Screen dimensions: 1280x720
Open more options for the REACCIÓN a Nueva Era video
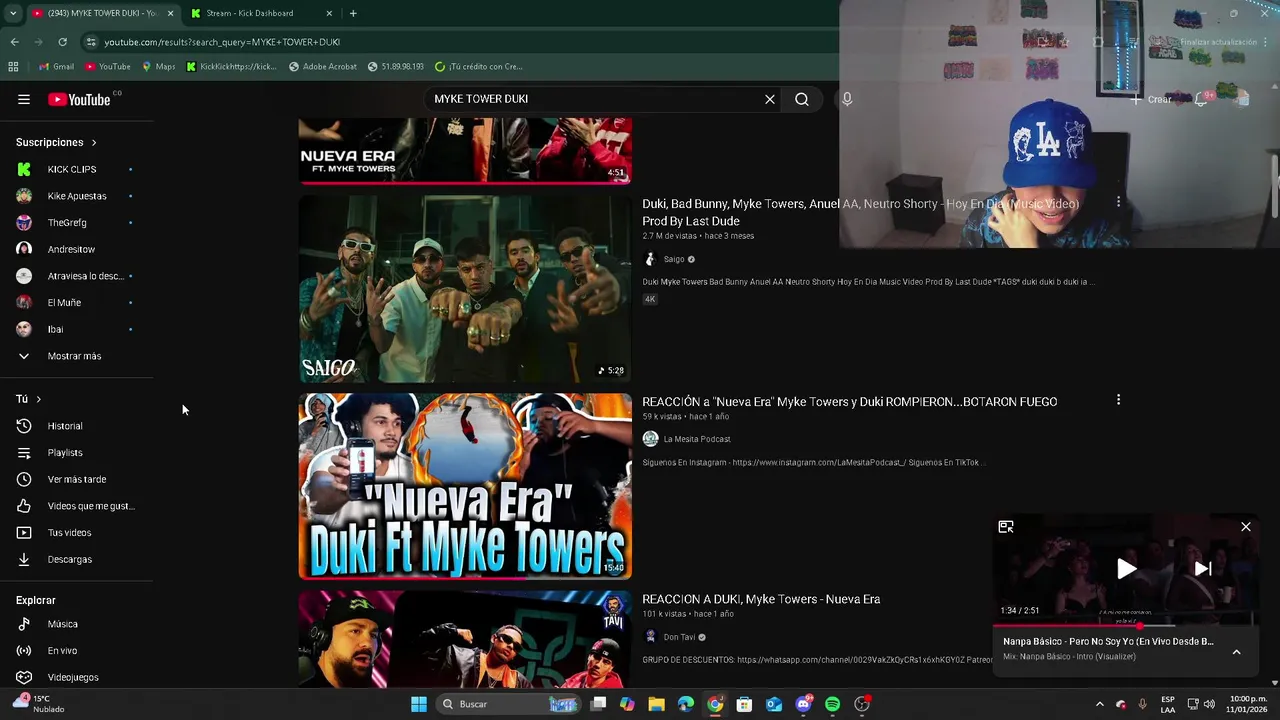click(x=1118, y=400)
